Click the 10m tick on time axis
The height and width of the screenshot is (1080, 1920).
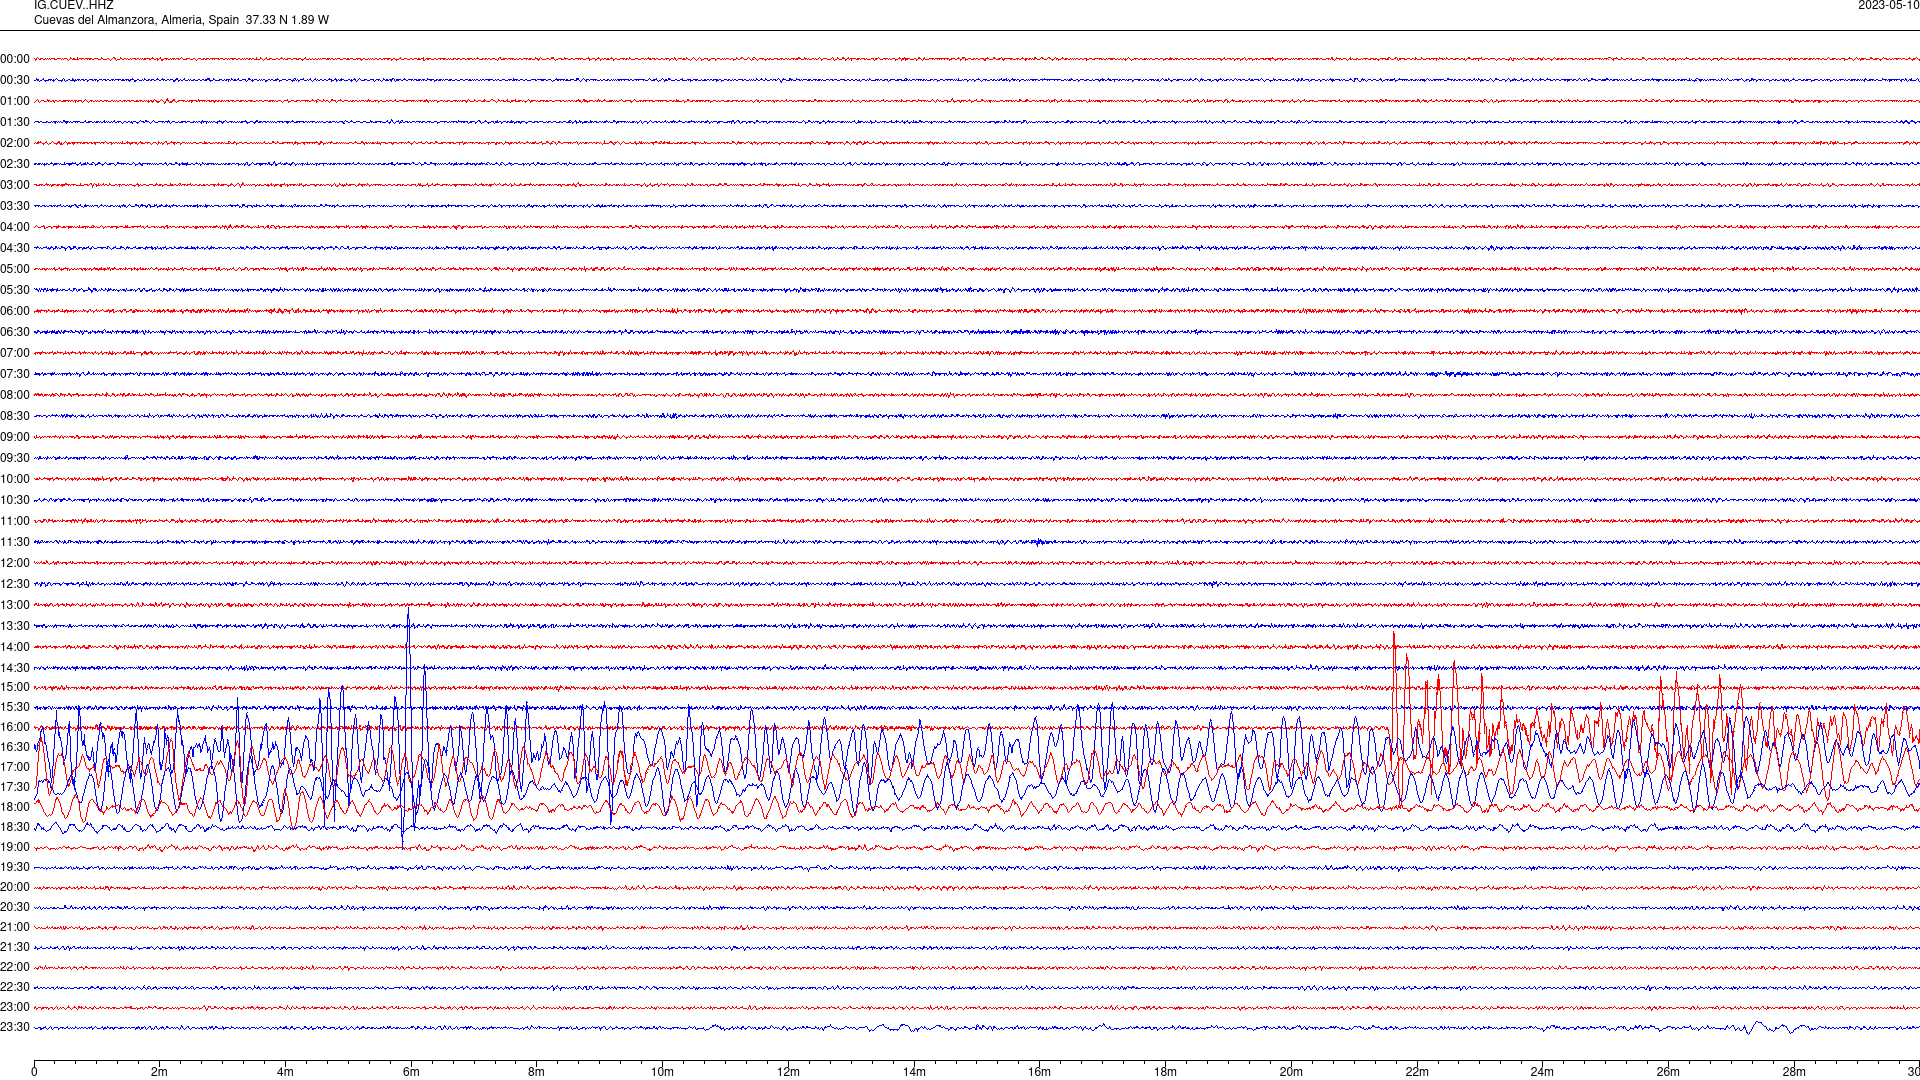[662, 1072]
